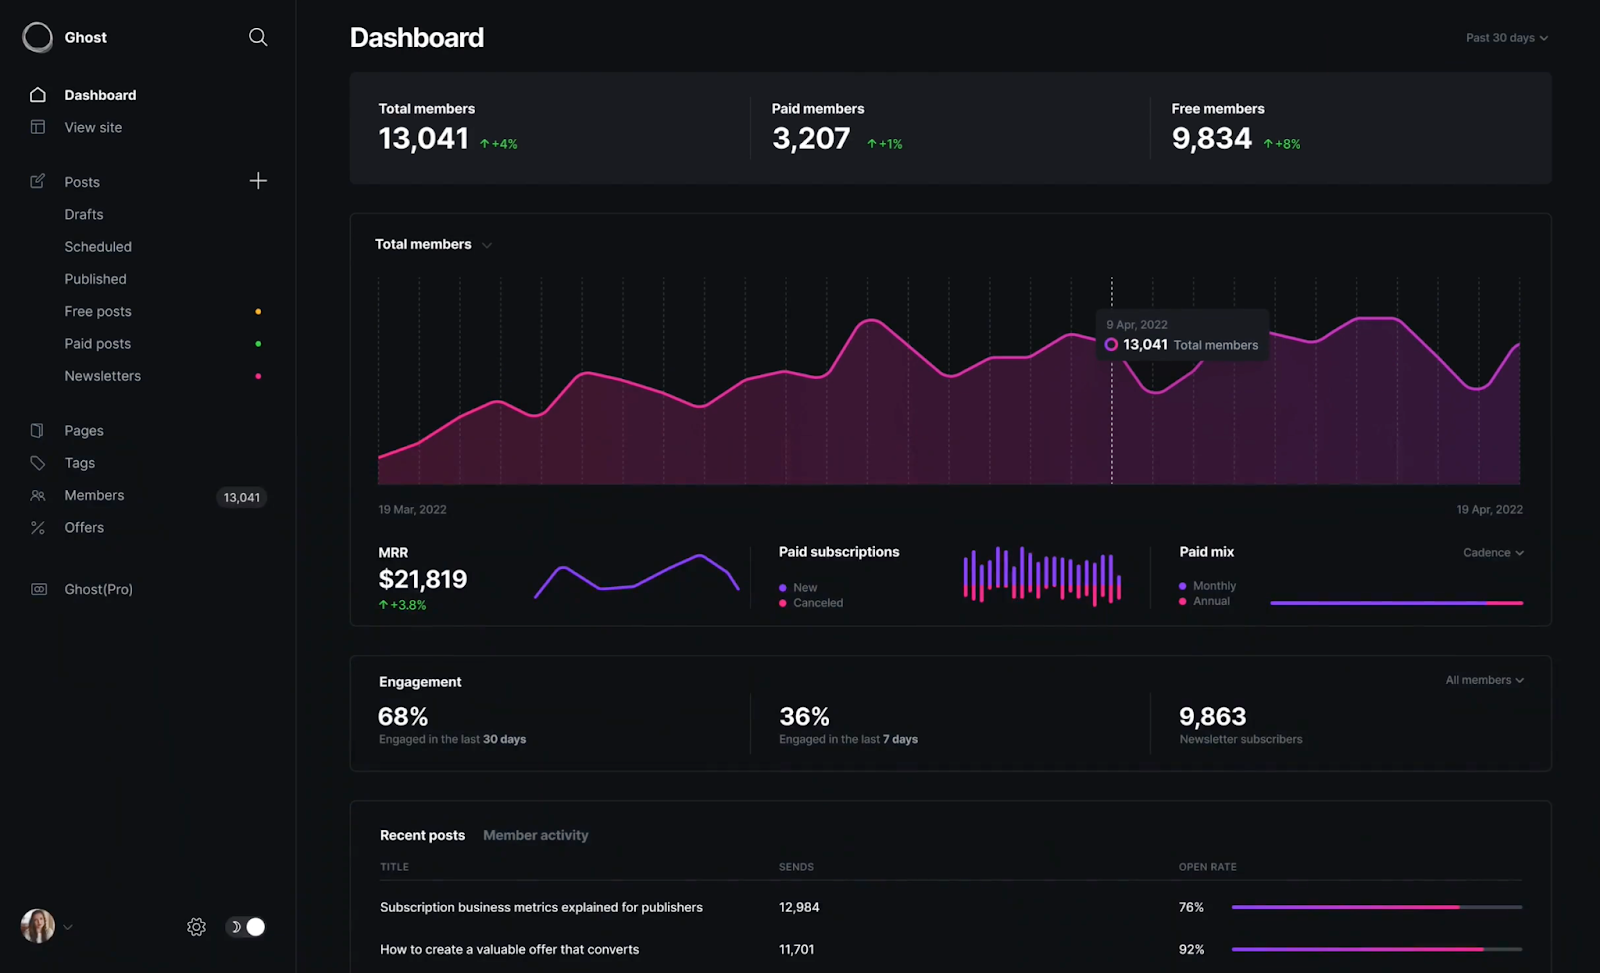The width and height of the screenshot is (1600, 973).
Task: View Scheduled posts
Action: coord(98,246)
